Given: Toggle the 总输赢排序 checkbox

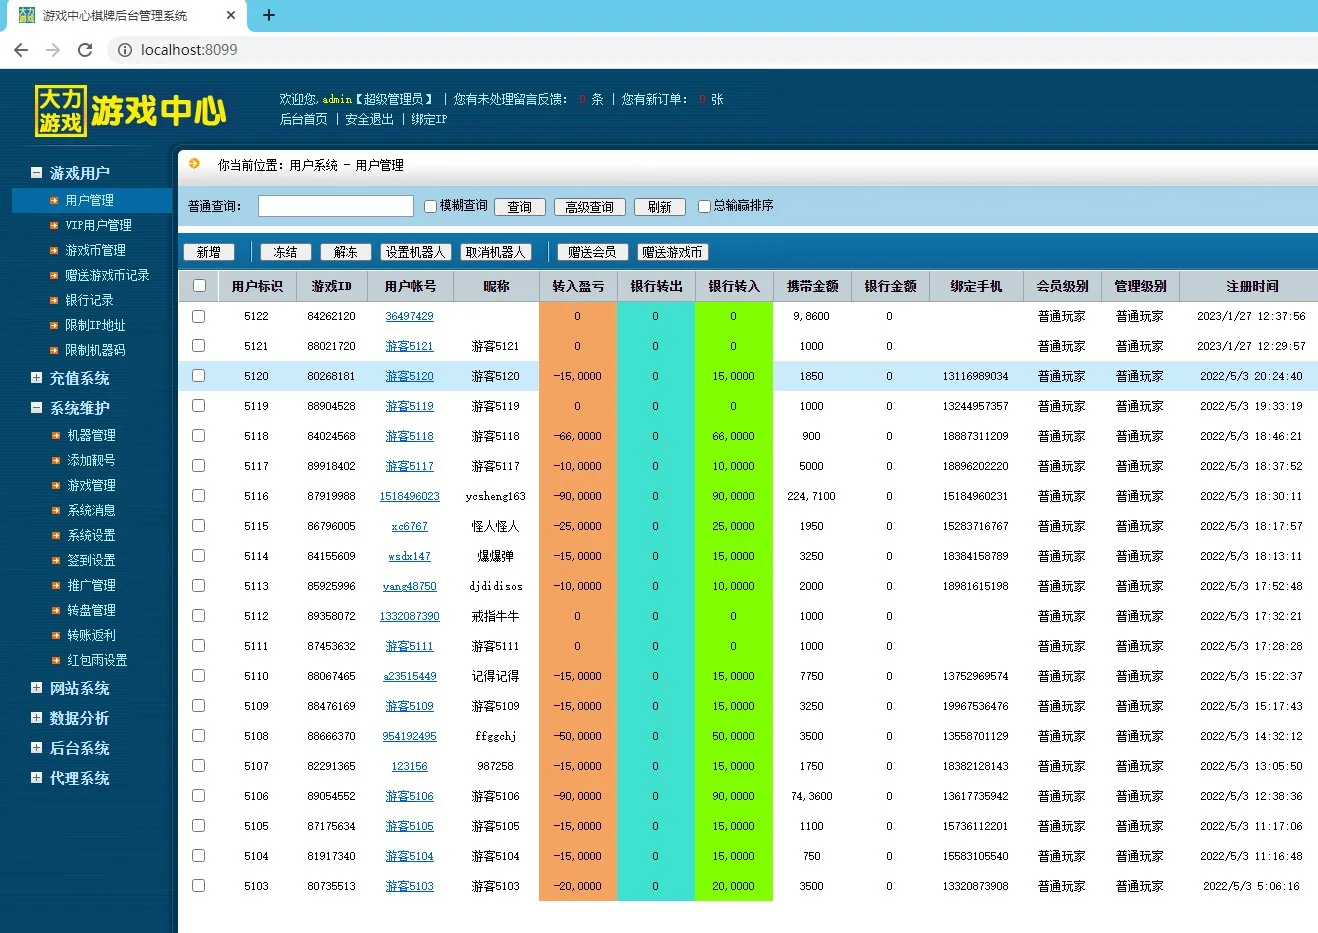Looking at the screenshot, I should pos(704,206).
